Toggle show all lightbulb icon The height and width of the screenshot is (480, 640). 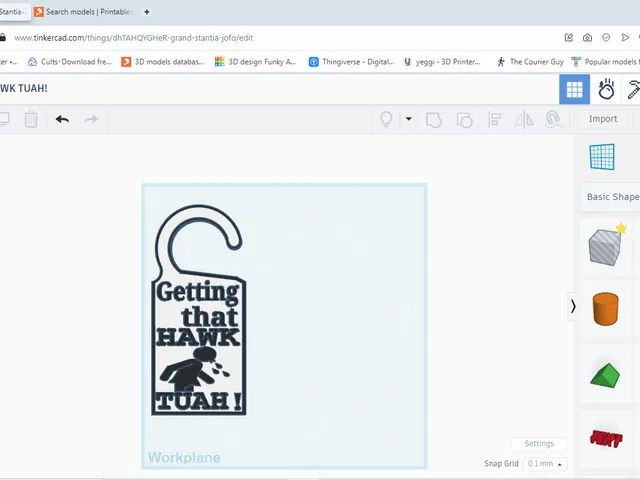[386, 120]
